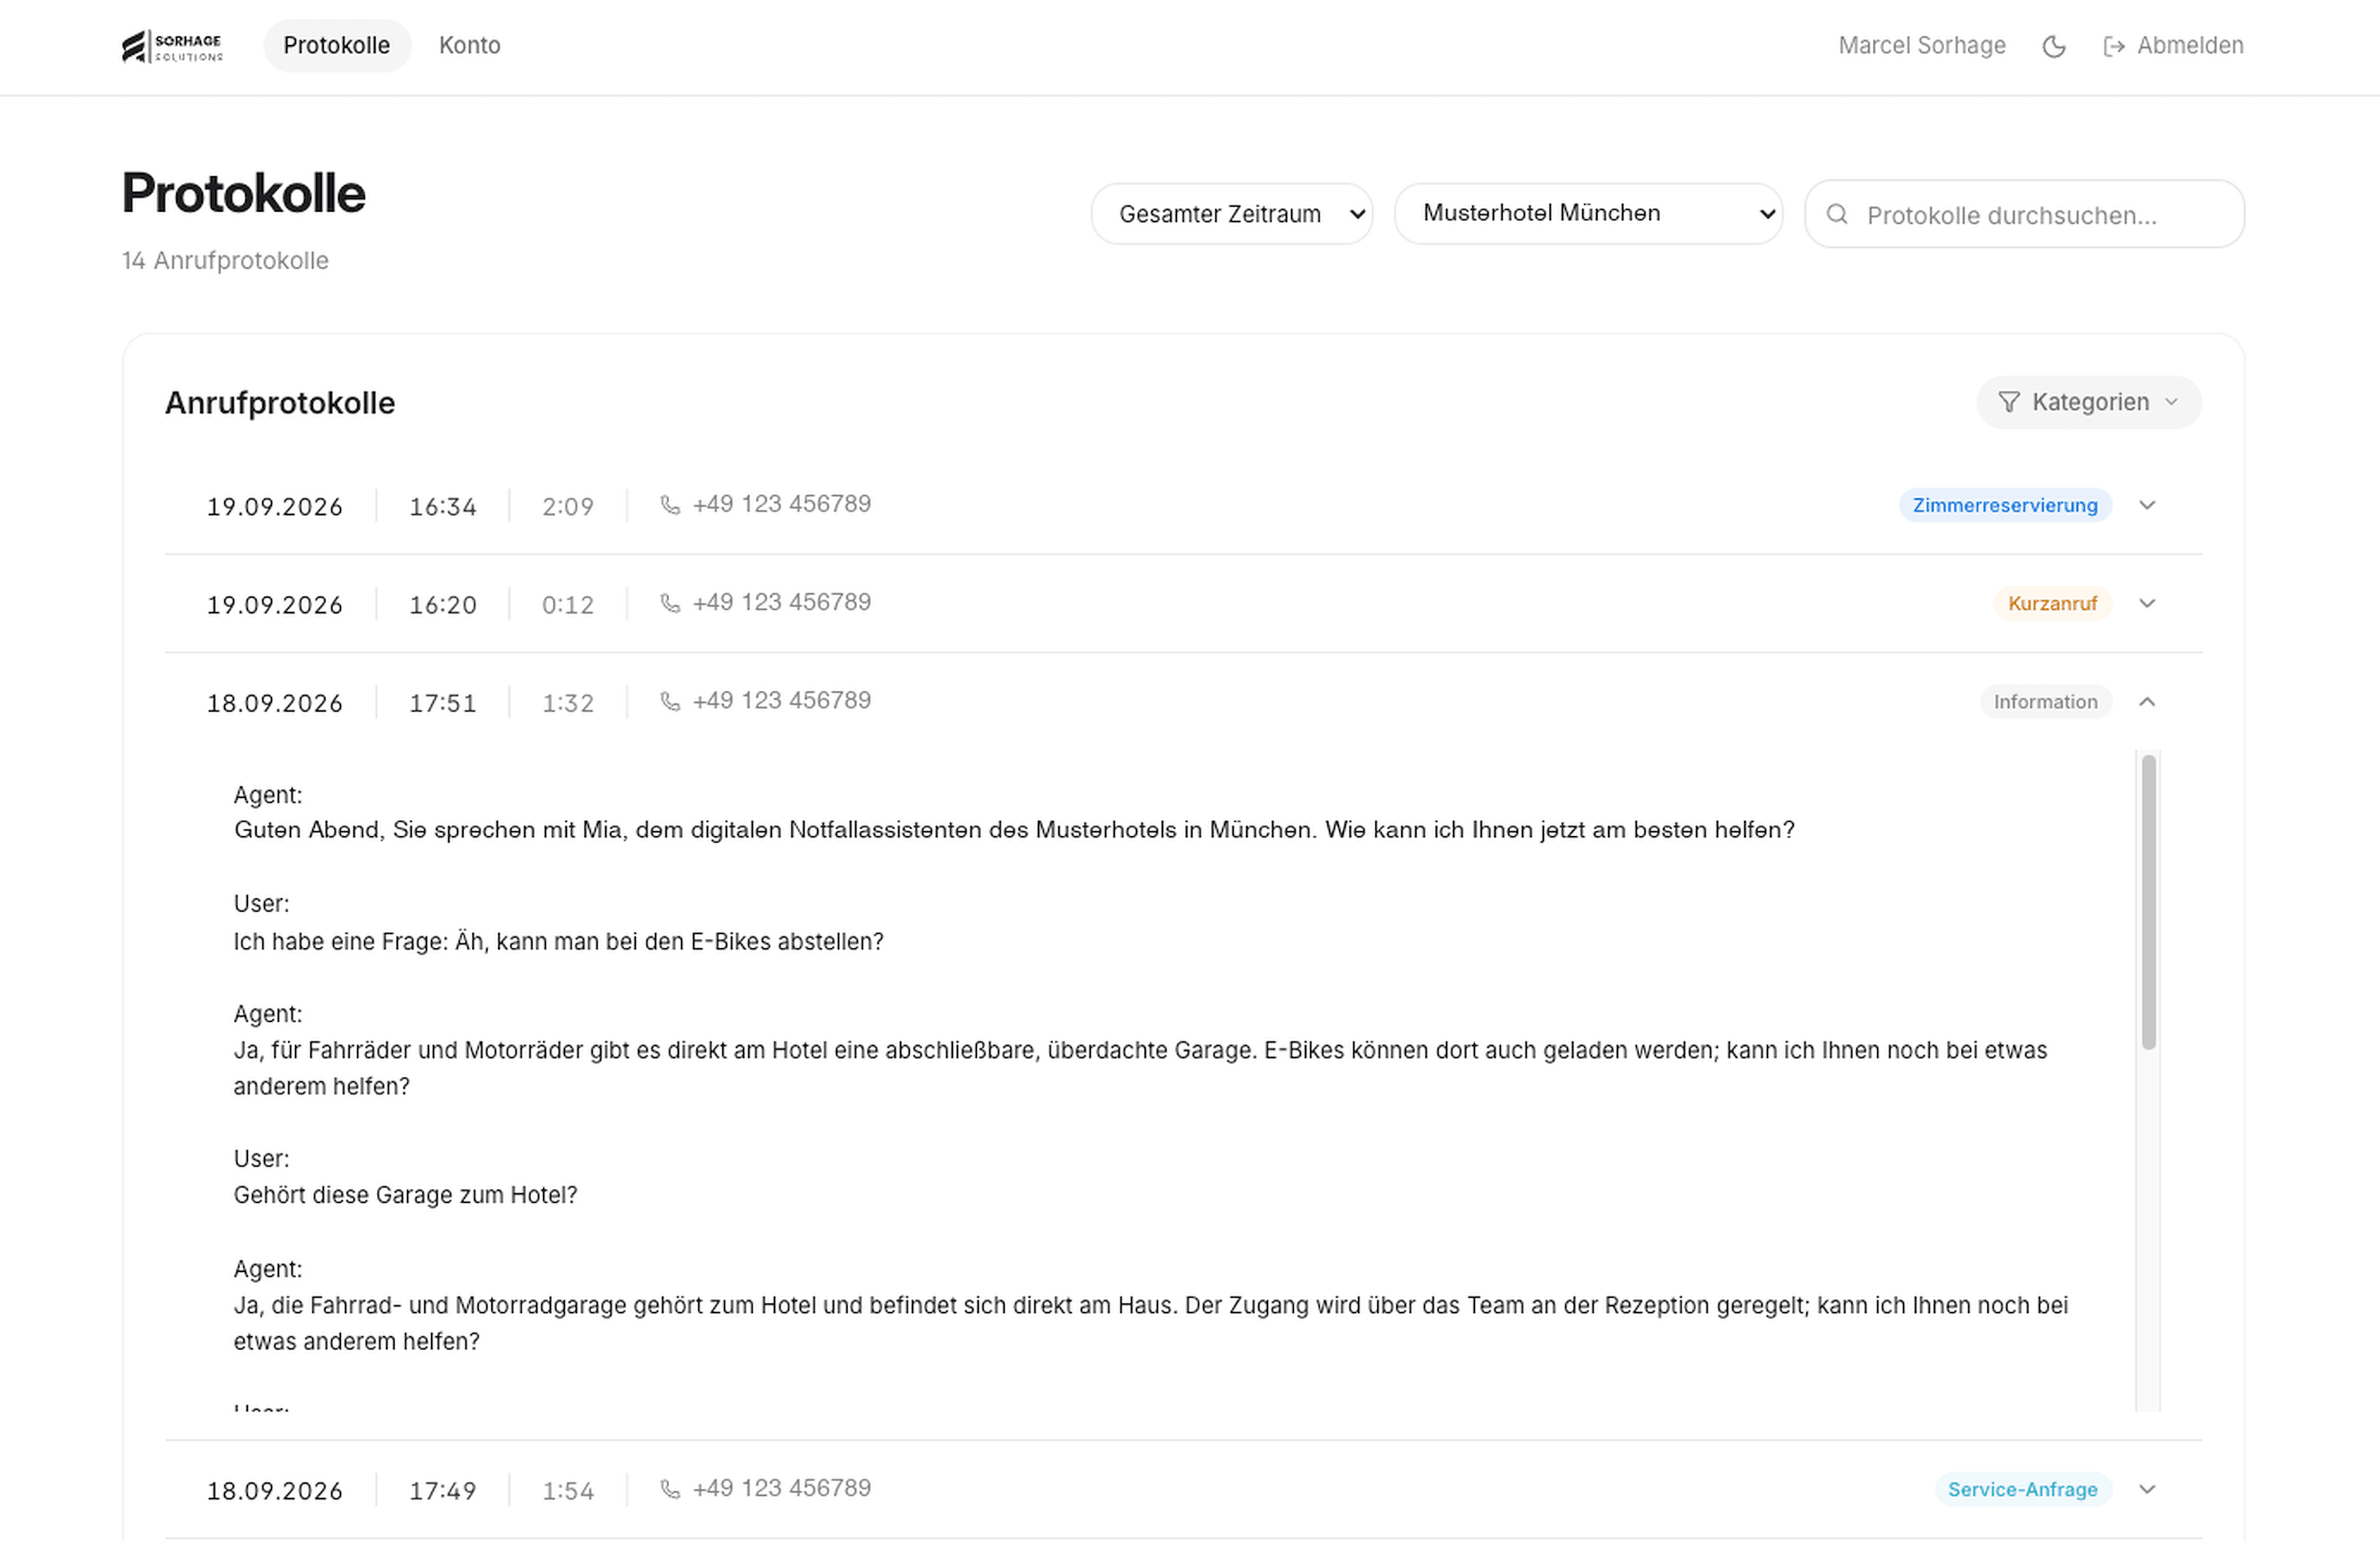Click duration 2:09 in first row

568,507
